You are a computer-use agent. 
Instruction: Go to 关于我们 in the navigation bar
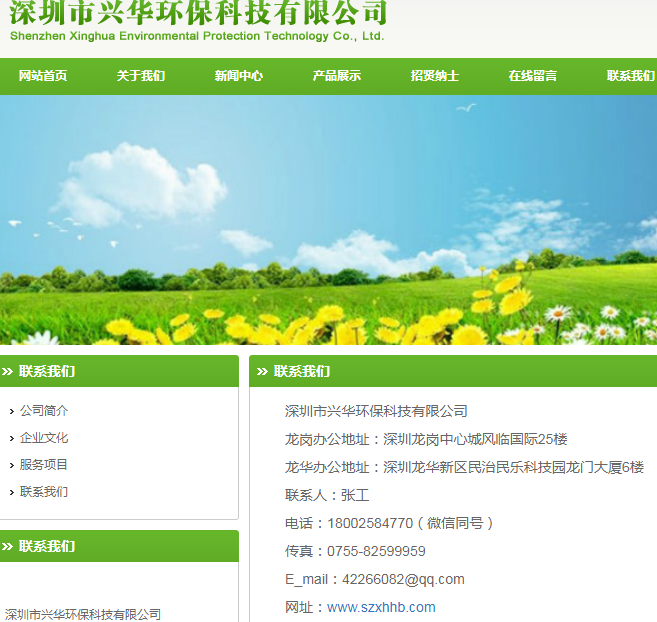point(141,76)
